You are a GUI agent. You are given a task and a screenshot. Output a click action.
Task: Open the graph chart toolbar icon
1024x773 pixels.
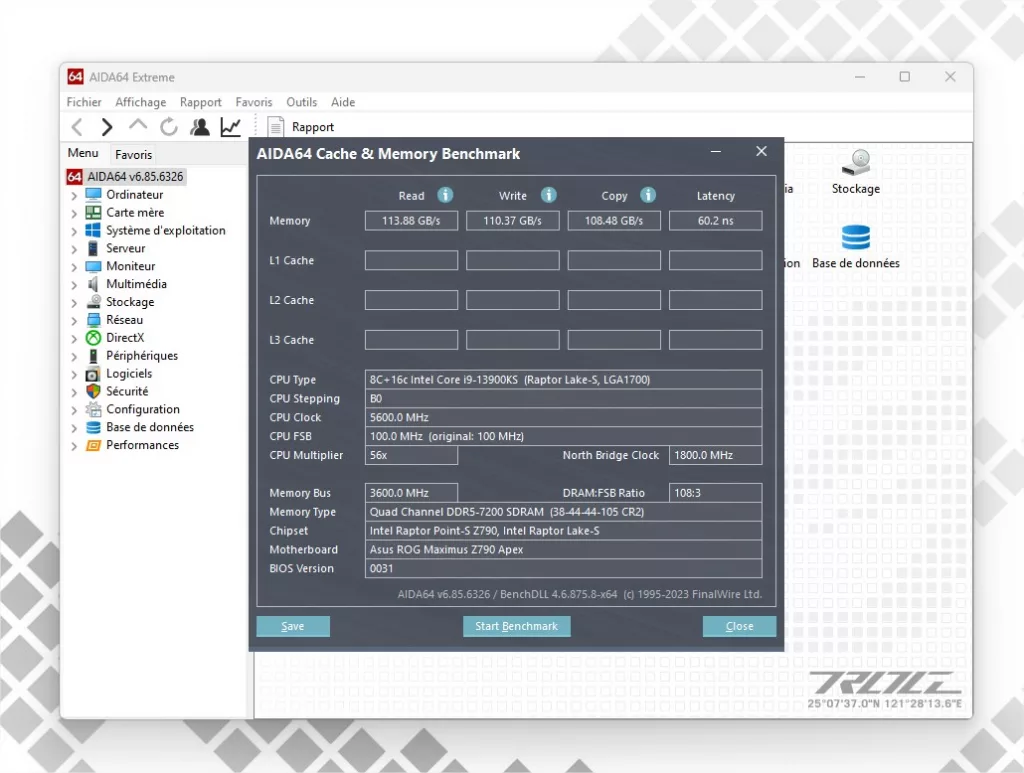coord(231,127)
